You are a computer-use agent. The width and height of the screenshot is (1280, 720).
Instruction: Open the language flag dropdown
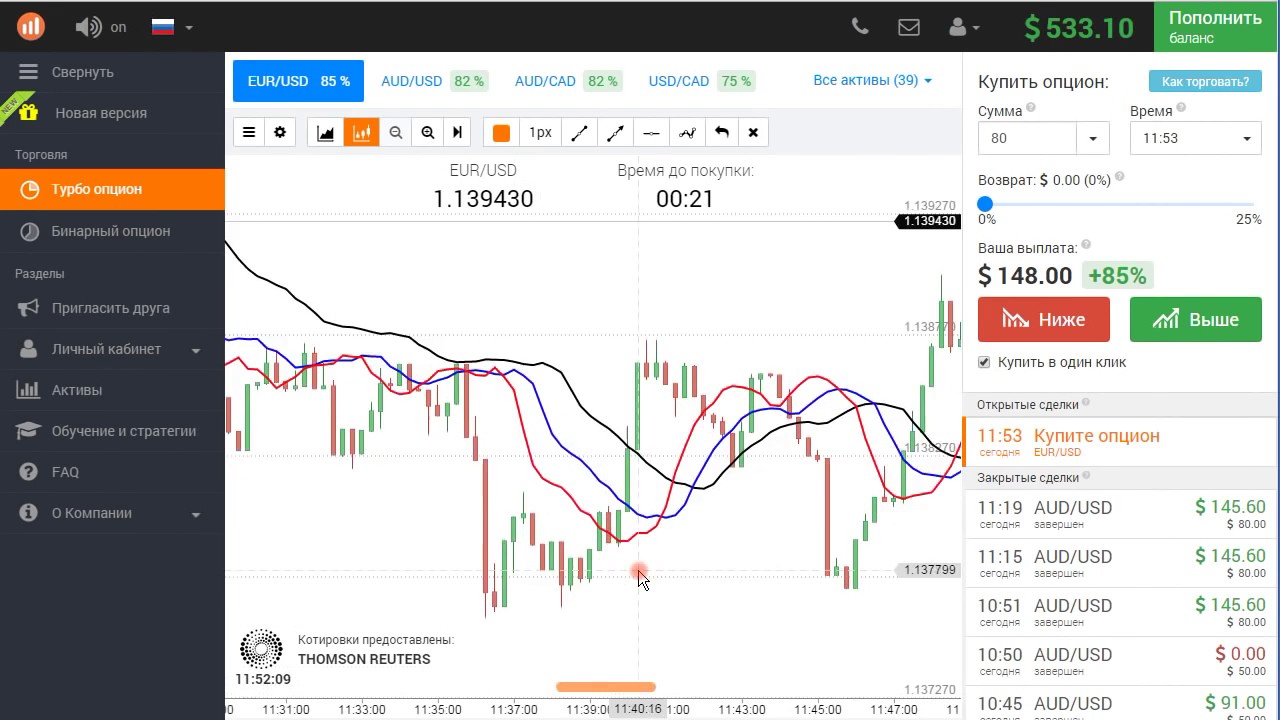pos(172,27)
